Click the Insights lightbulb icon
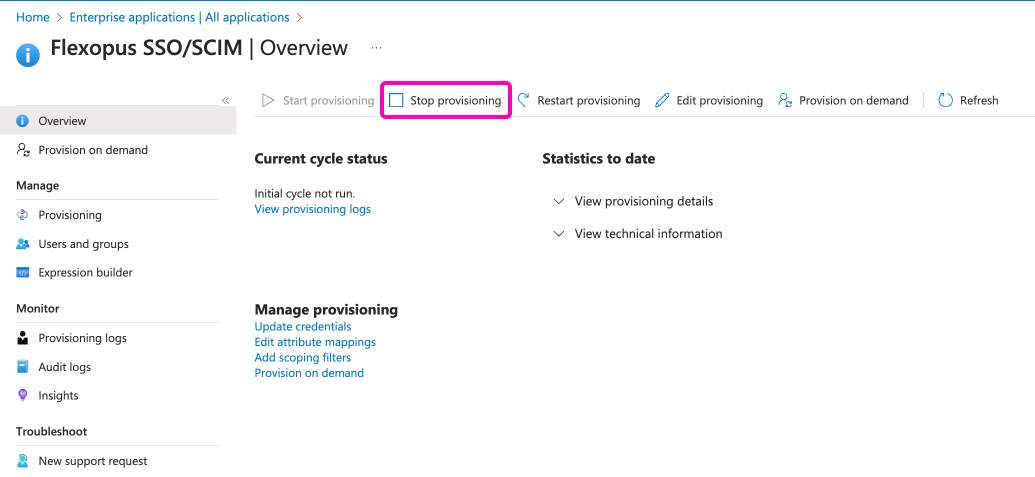Viewport: 1035px width, 477px height. coord(23,395)
